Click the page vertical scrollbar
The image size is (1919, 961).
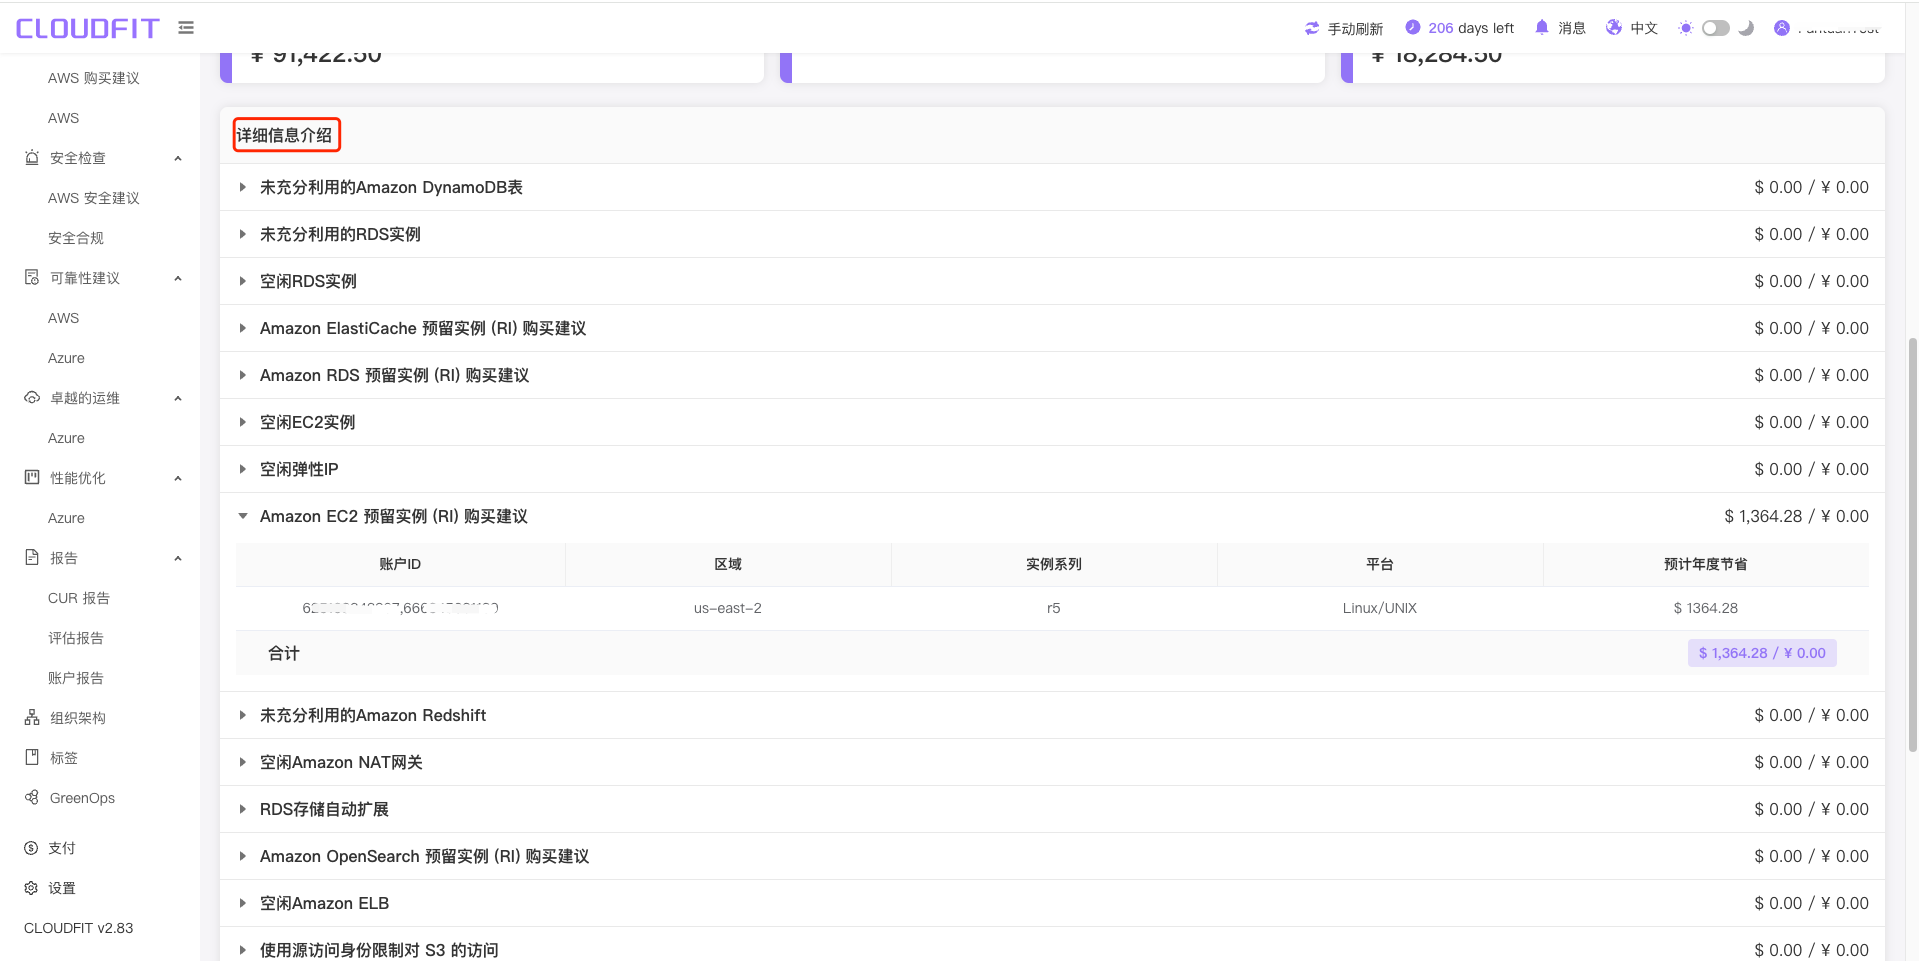(1912, 545)
